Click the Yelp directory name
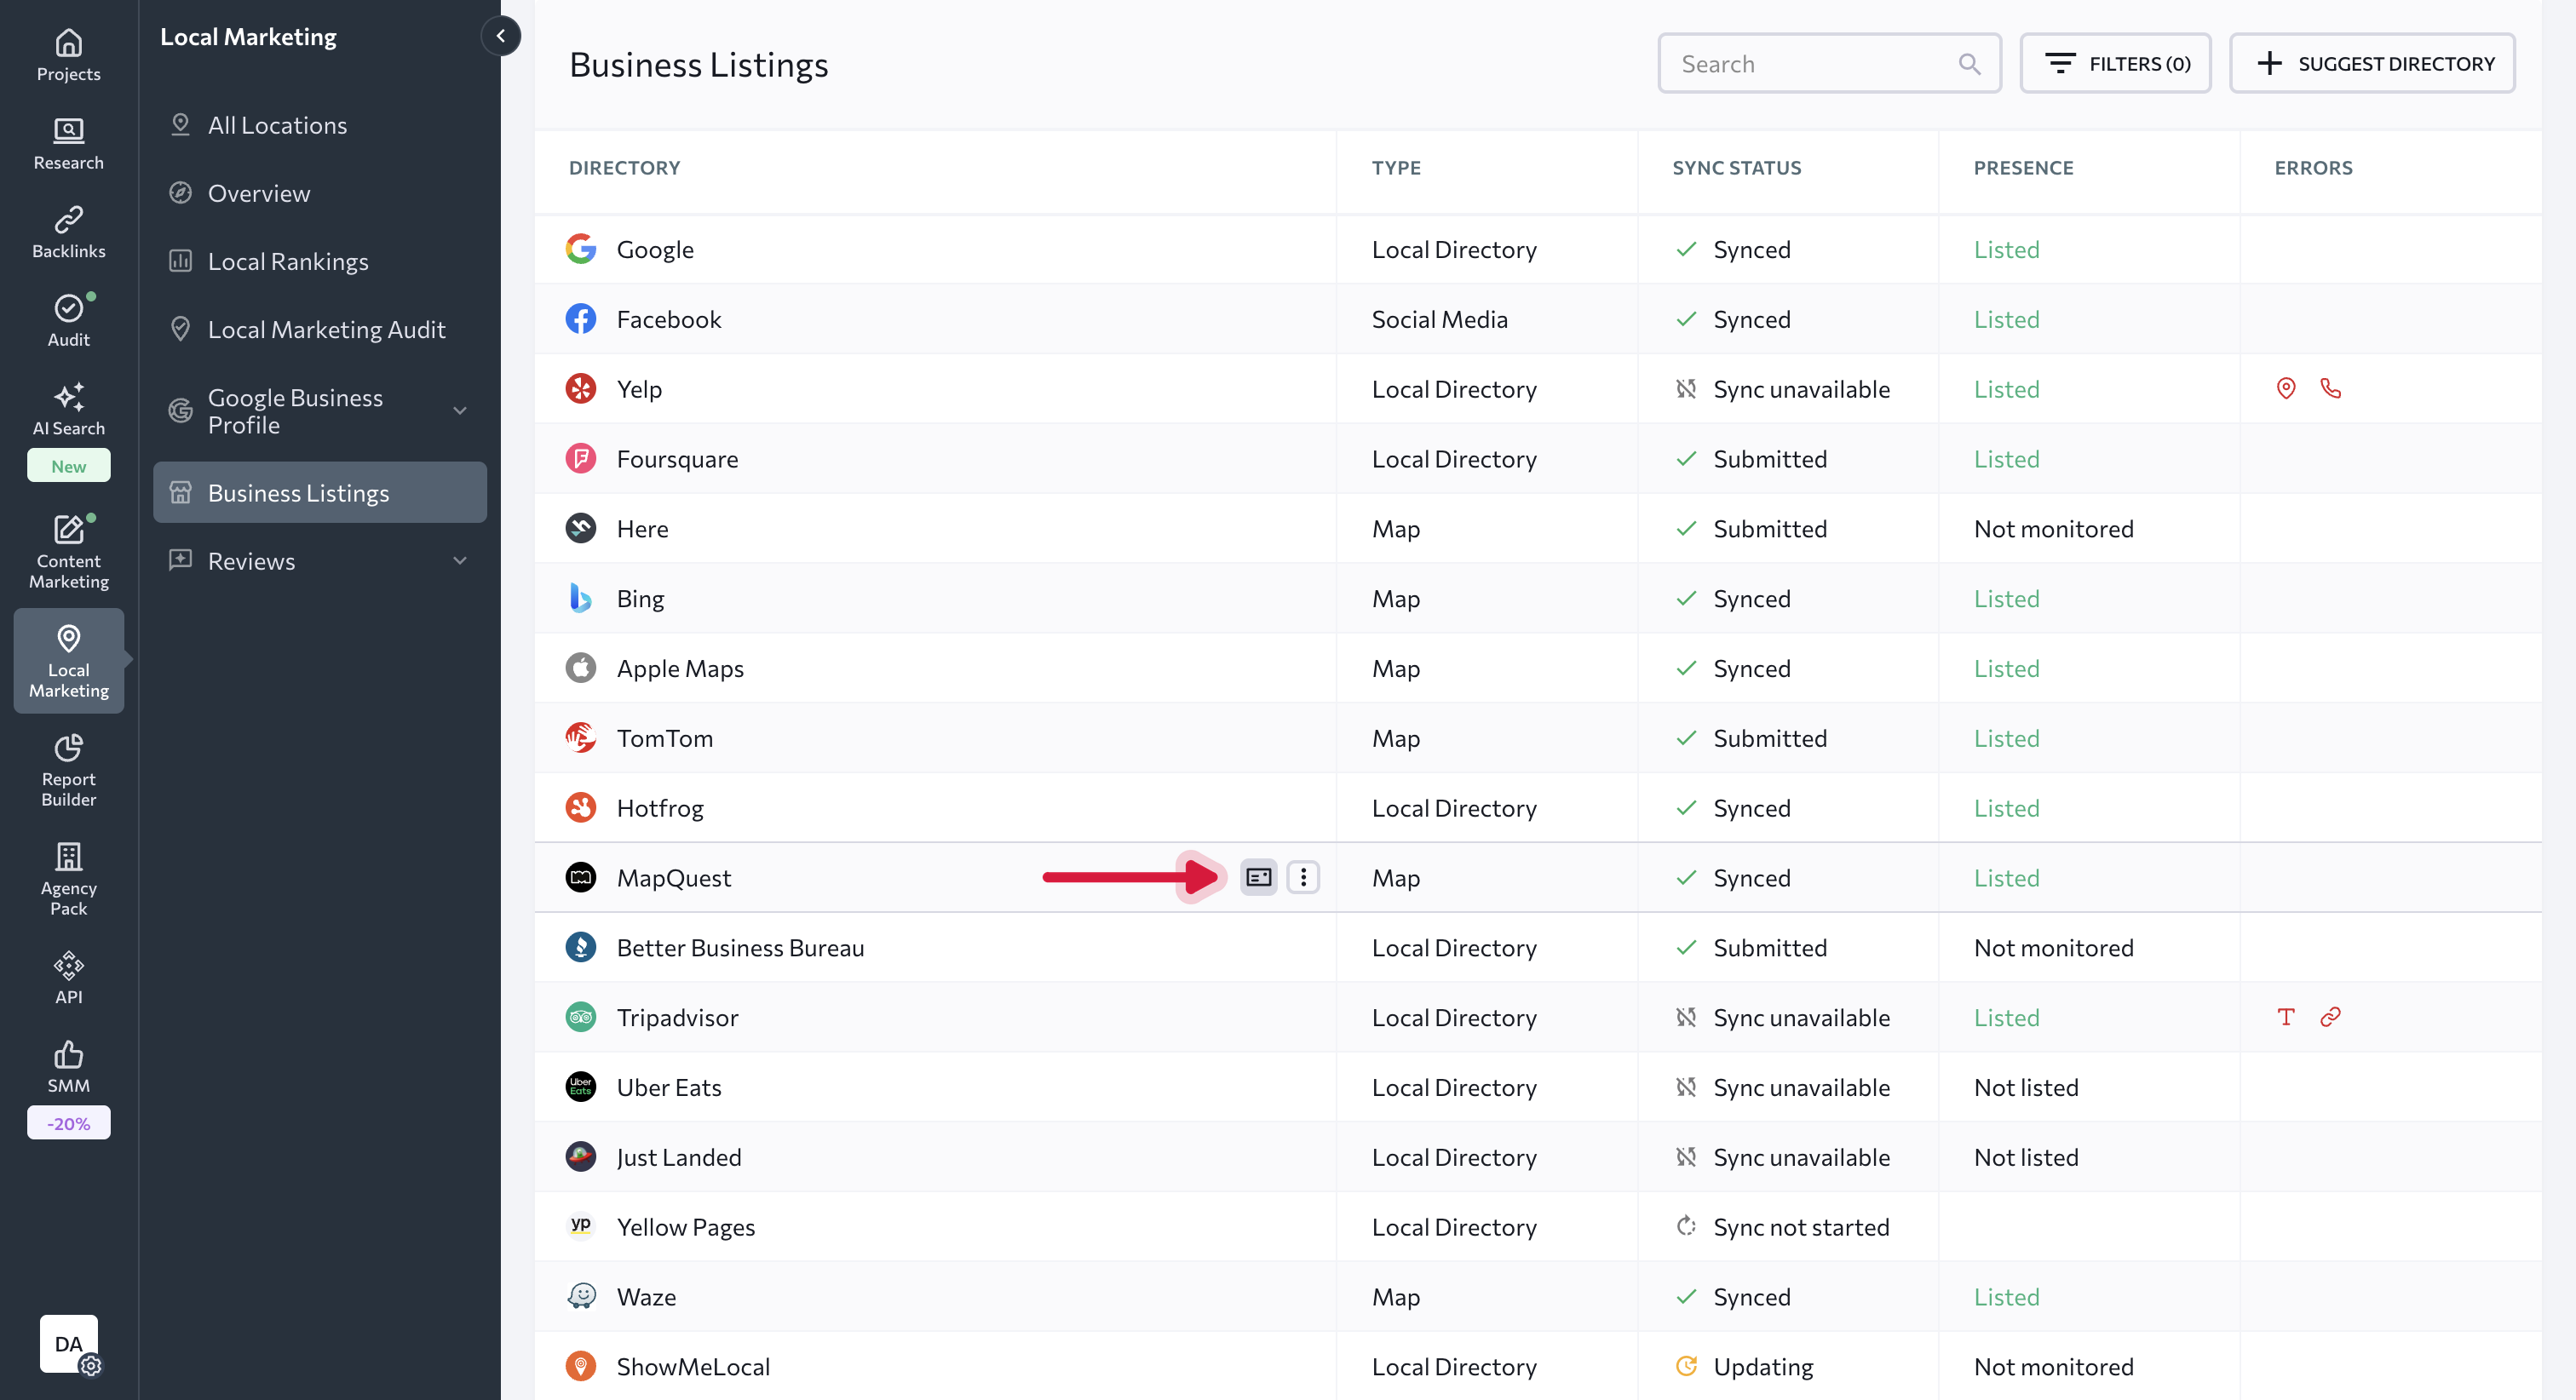 click(x=639, y=389)
